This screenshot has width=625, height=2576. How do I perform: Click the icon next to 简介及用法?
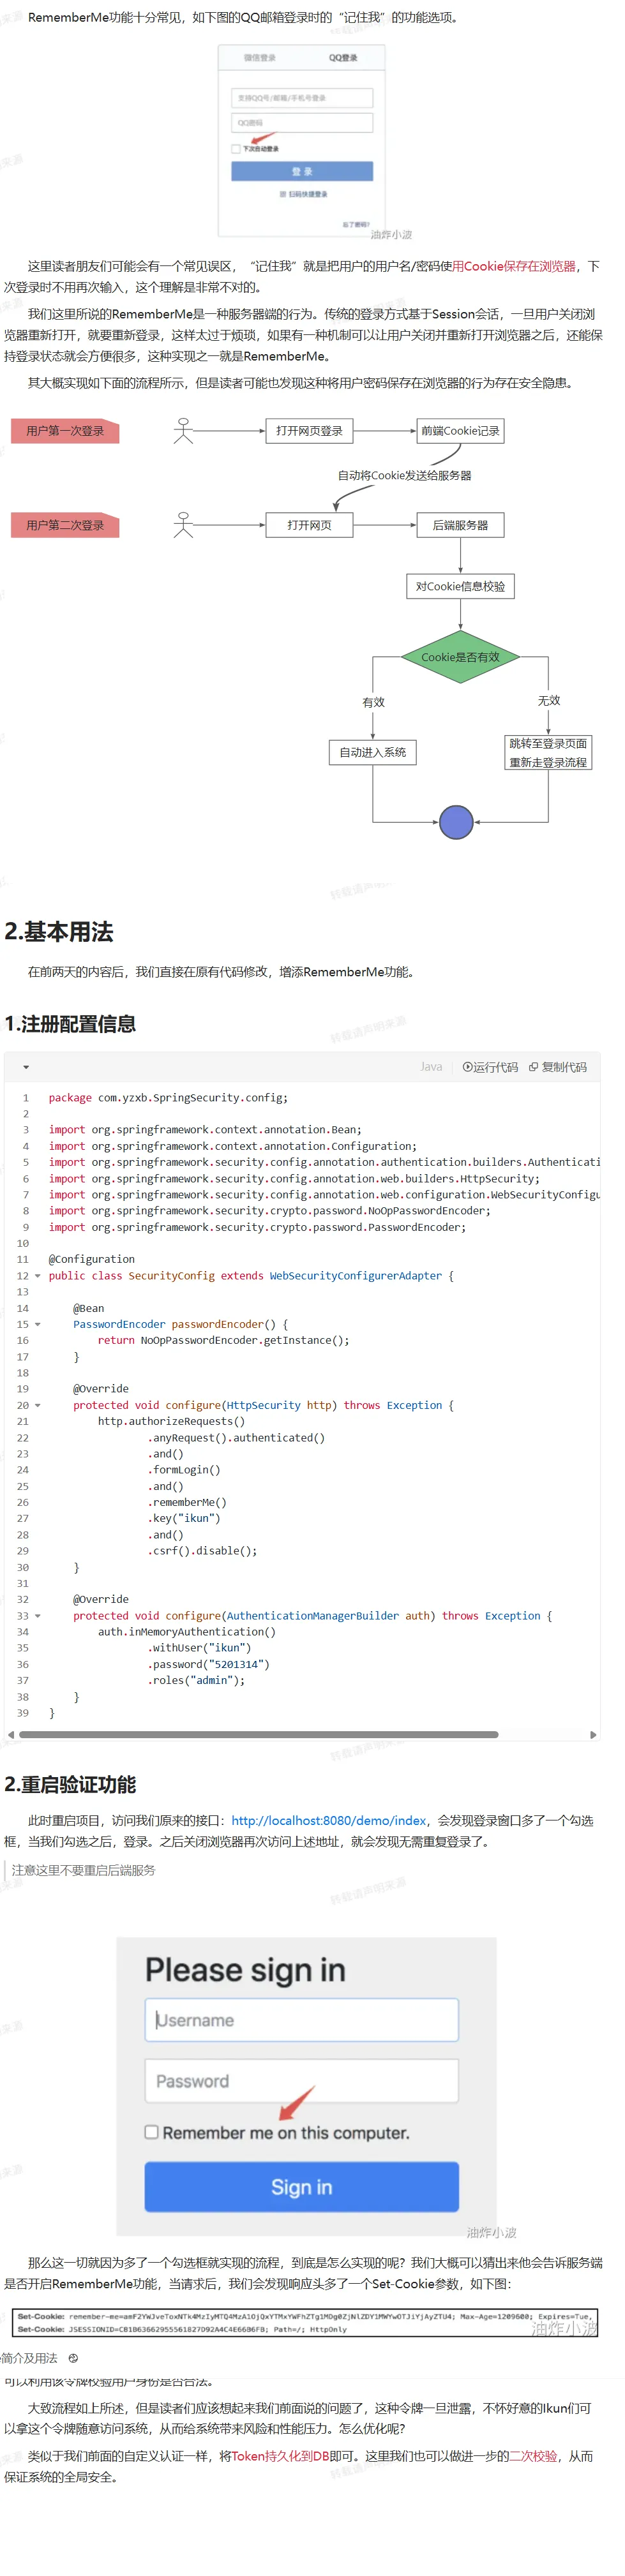[73, 2358]
